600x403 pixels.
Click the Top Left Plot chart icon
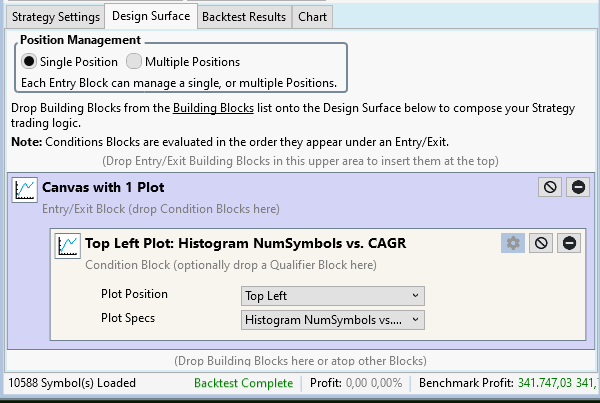68,244
